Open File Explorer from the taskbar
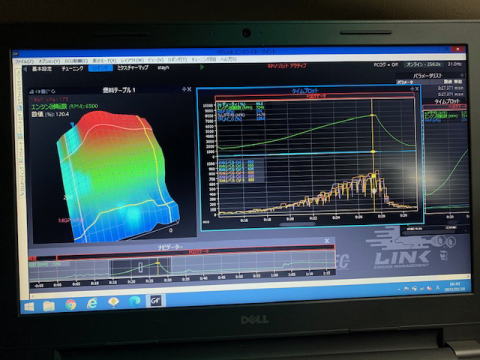 point(49,306)
